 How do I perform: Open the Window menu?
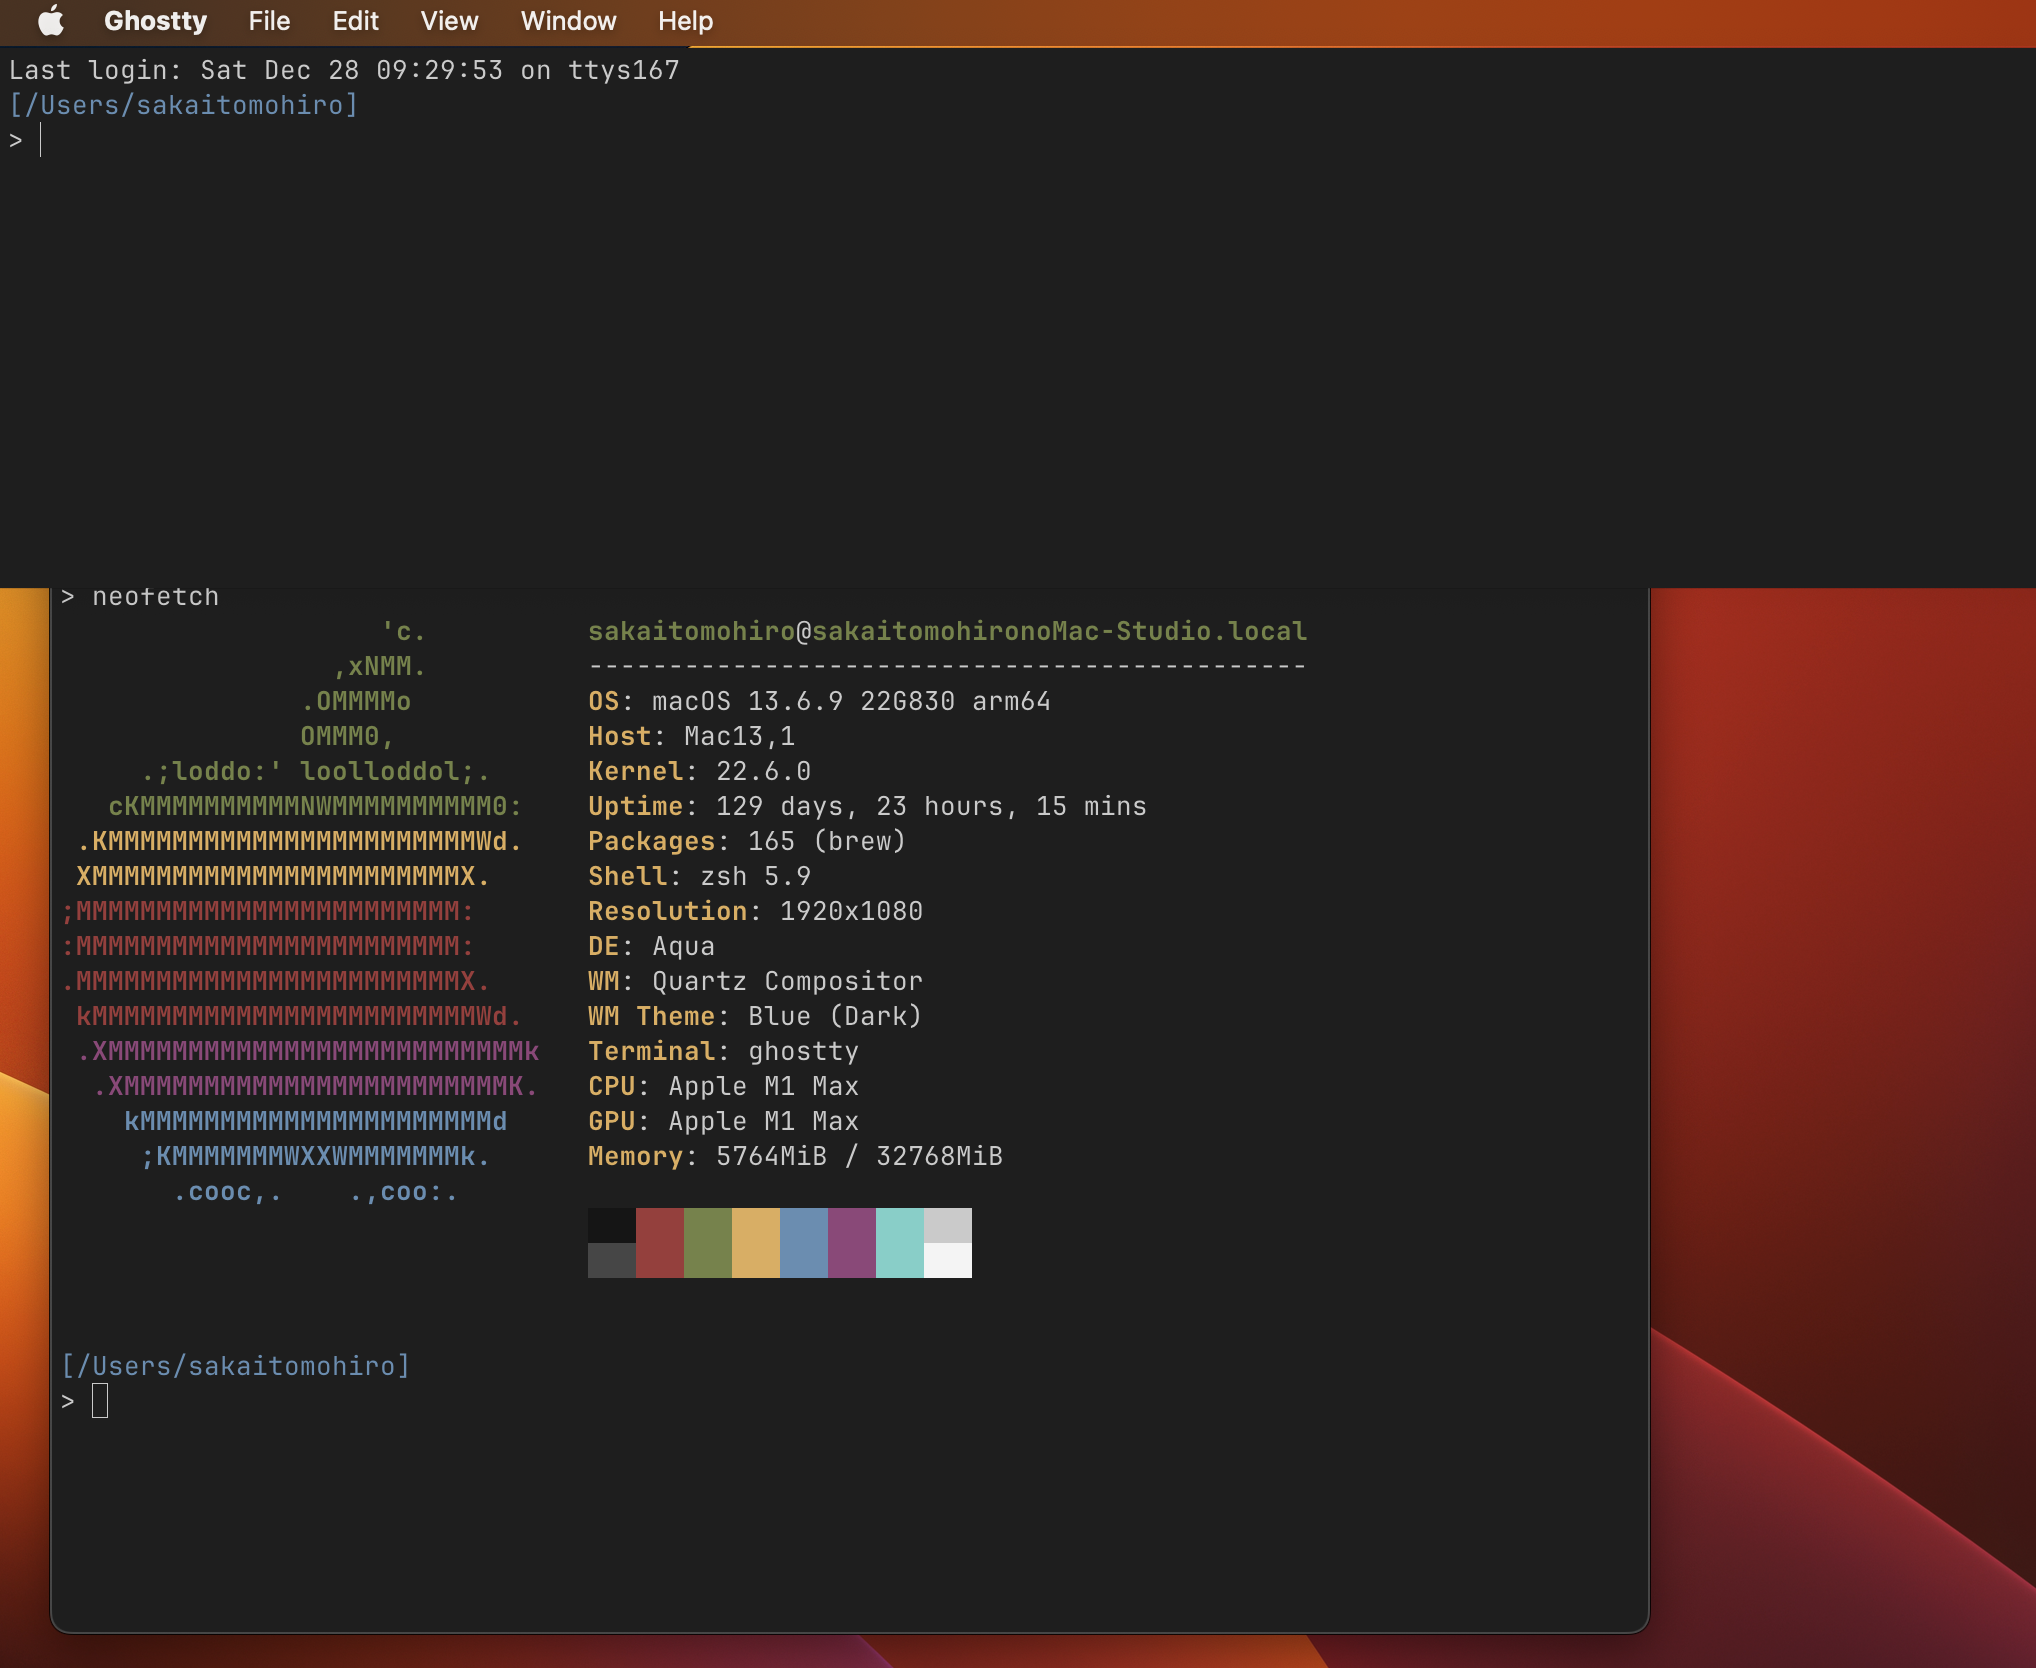(x=568, y=21)
